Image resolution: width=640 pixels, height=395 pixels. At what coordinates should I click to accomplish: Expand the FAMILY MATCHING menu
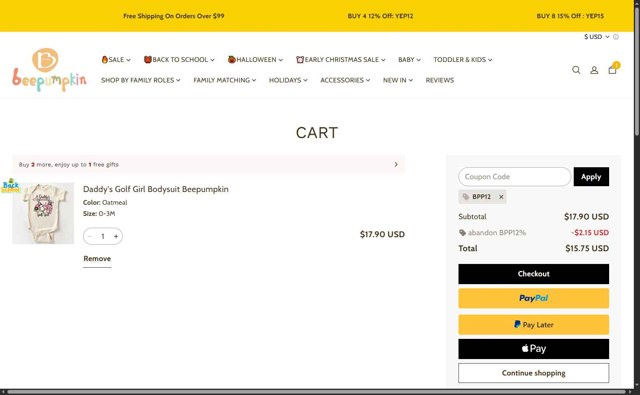(x=225, y=80)
